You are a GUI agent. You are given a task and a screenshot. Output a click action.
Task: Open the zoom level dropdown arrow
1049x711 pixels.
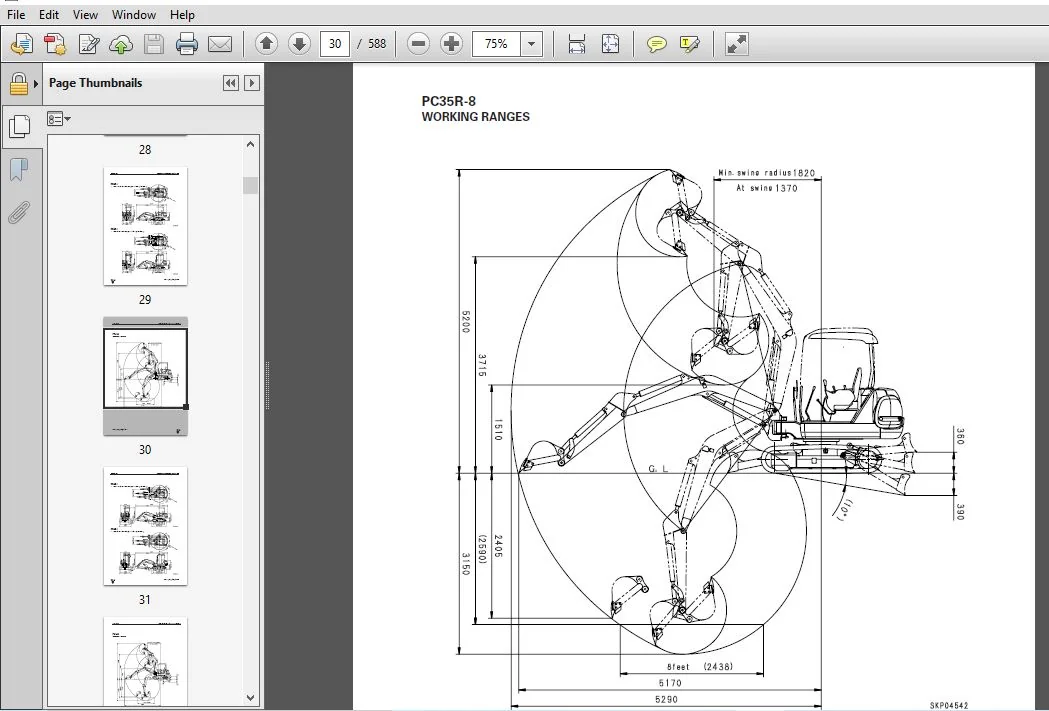coord(531,44)
